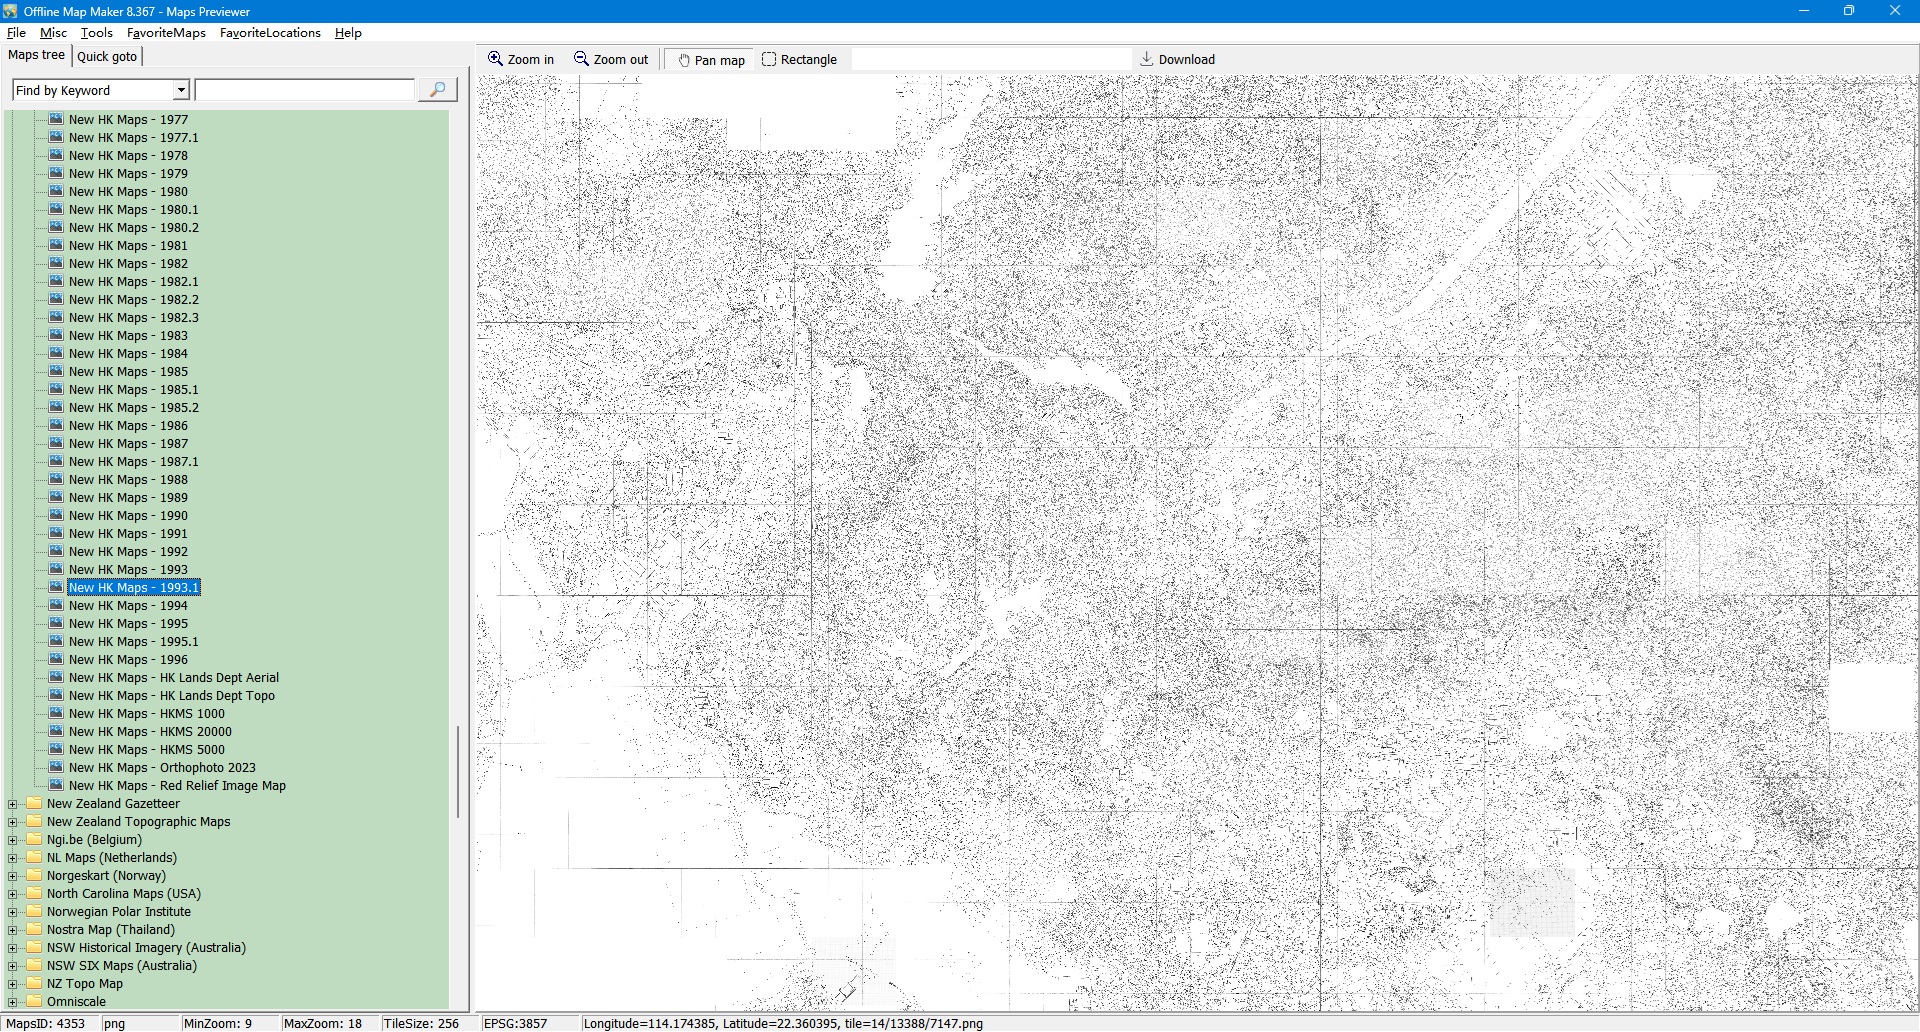Select New HK Maps - 1985.2 entry
The width and height of the screenshot is (1920, 1032).
coord(133,408)
